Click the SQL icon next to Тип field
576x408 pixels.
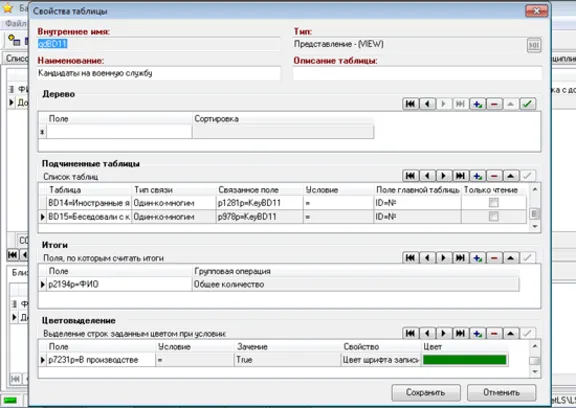534,45
